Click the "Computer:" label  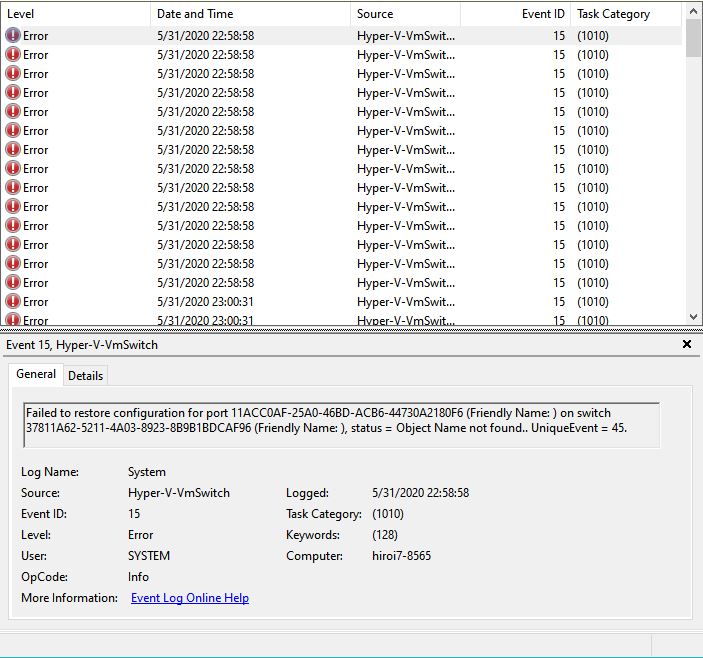[x=314, y=556]
